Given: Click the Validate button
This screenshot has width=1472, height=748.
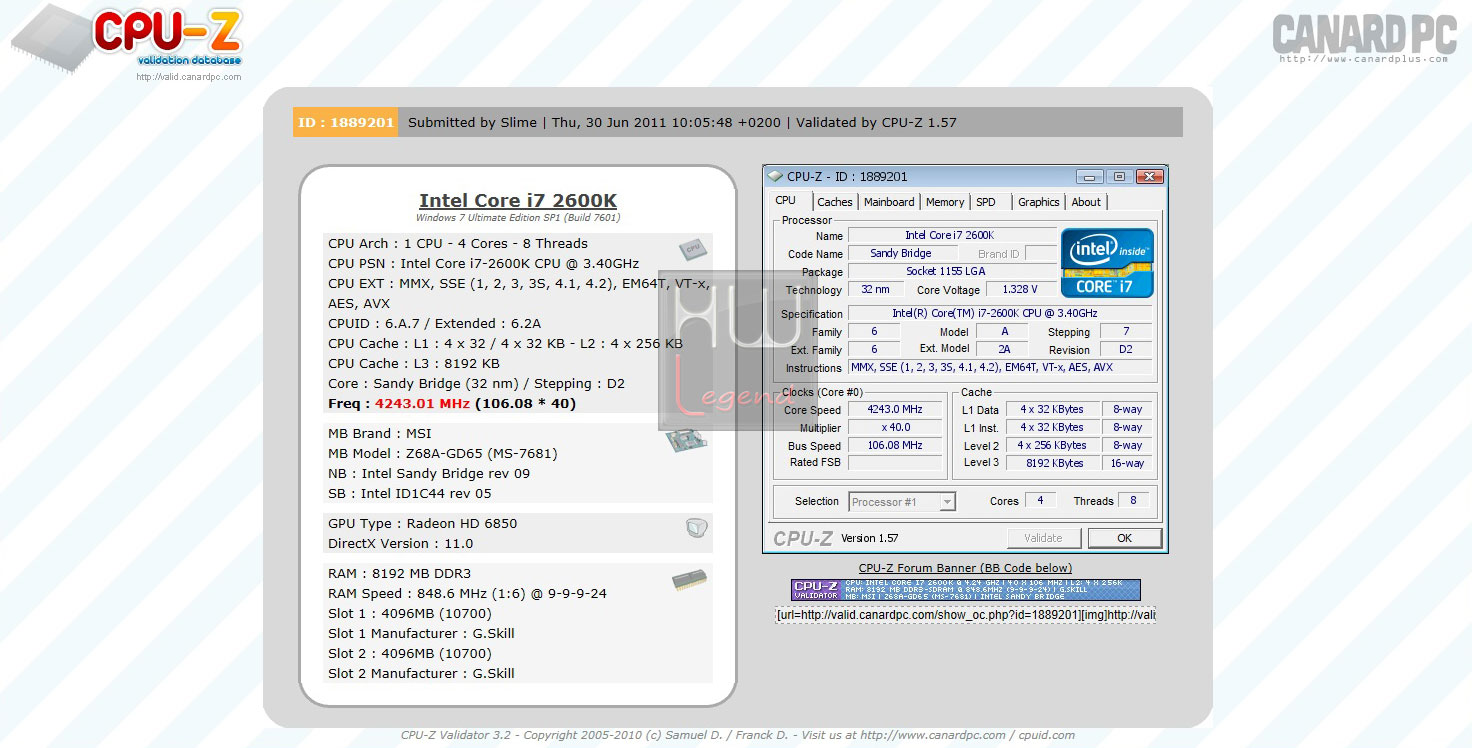Looking at the screenshot, I should pyautogui.click(x=1043, y=538).
